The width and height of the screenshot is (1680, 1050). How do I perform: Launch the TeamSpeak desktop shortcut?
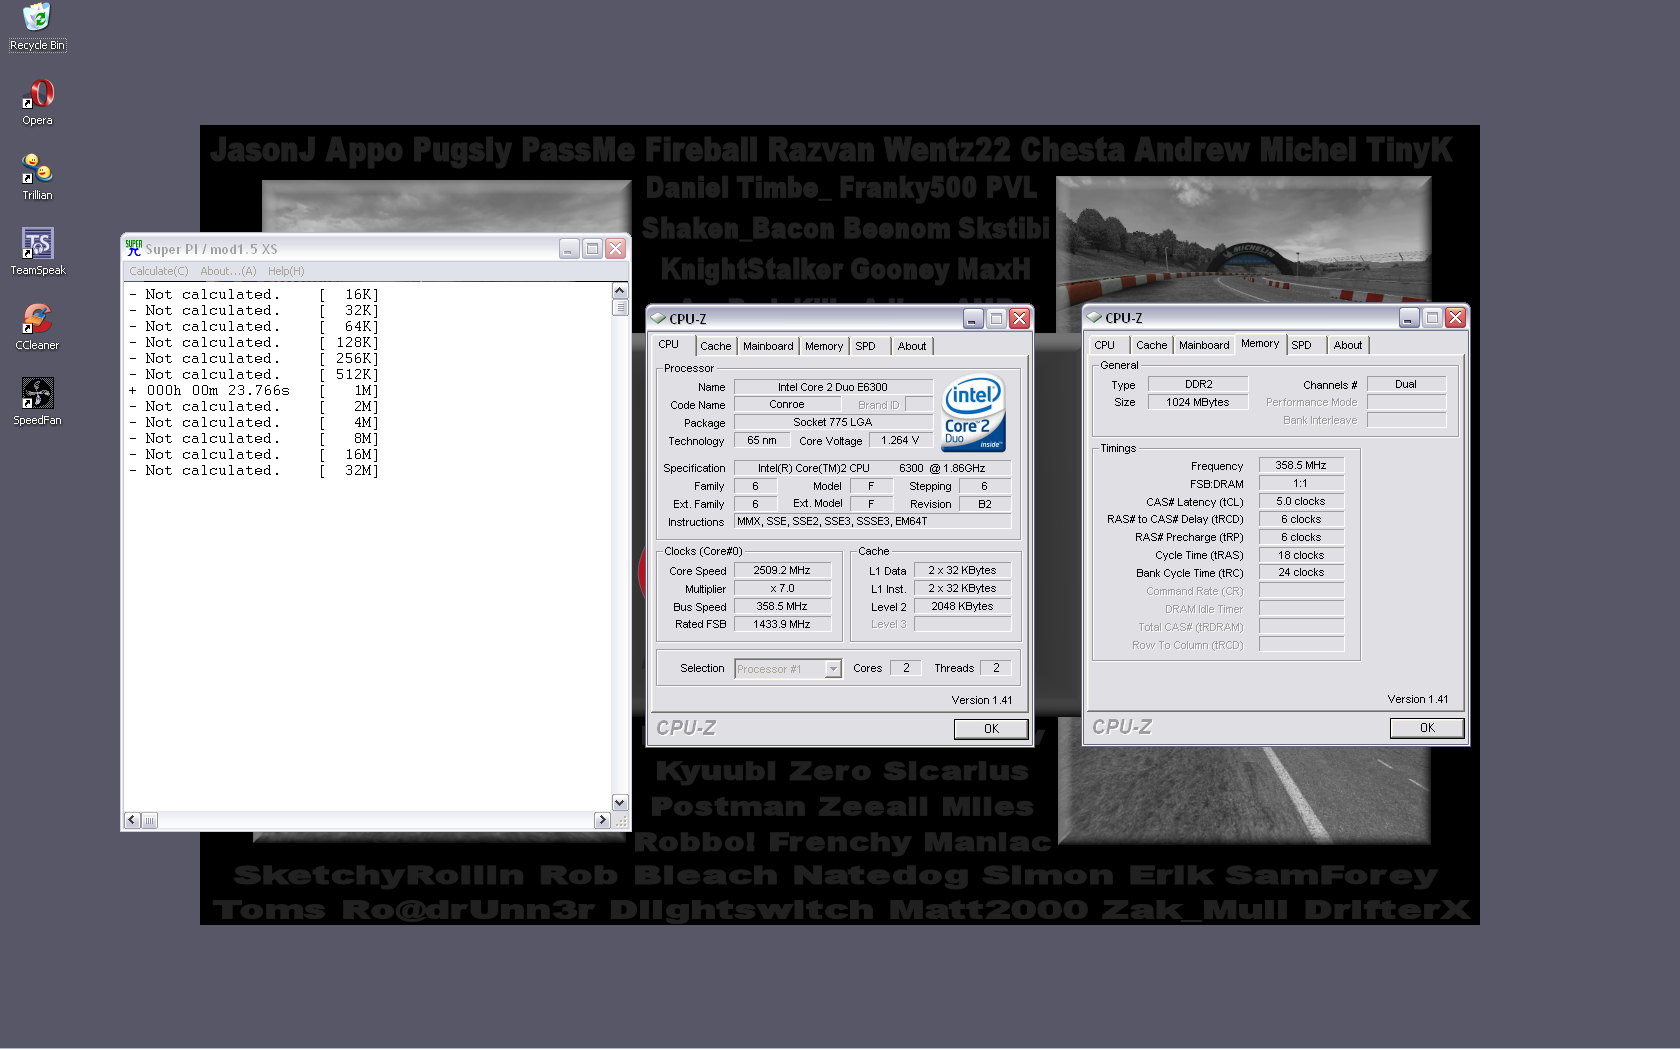click(38, 252)
